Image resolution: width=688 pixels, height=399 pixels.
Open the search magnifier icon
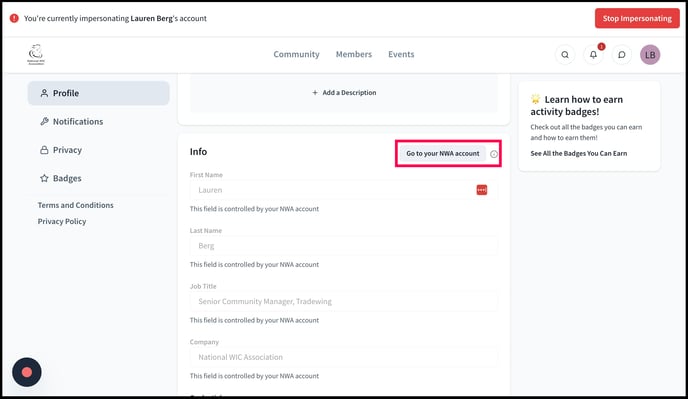565,55
